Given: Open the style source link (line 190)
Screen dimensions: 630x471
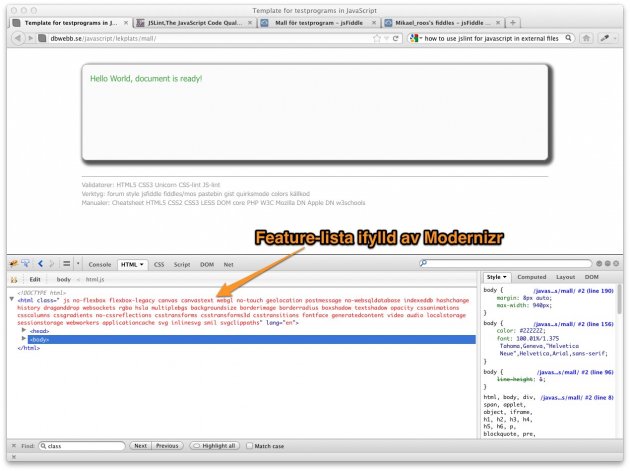Looking at the screenshot, I should point(573,291).
